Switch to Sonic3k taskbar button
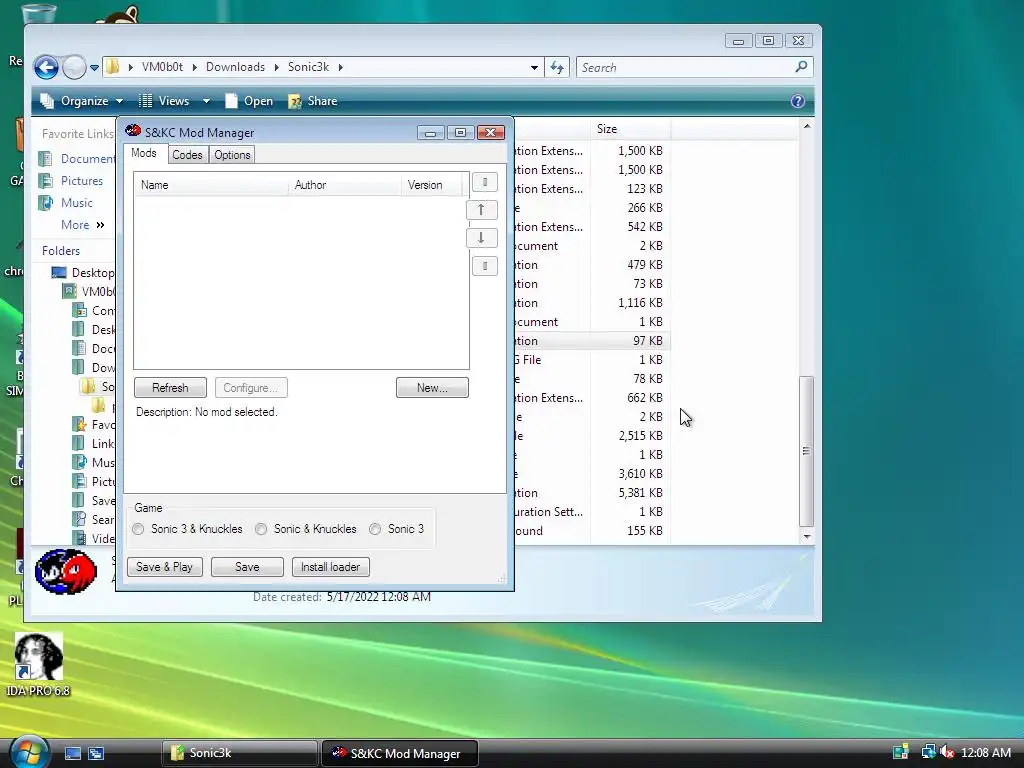Viewport: 1024px width, 768px height. tap(239, 753)
